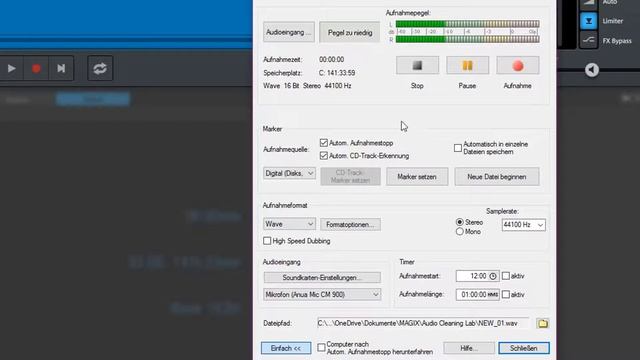
Task: Click disabled CD Track Marker setzen button
Action: tap(350, 176)
